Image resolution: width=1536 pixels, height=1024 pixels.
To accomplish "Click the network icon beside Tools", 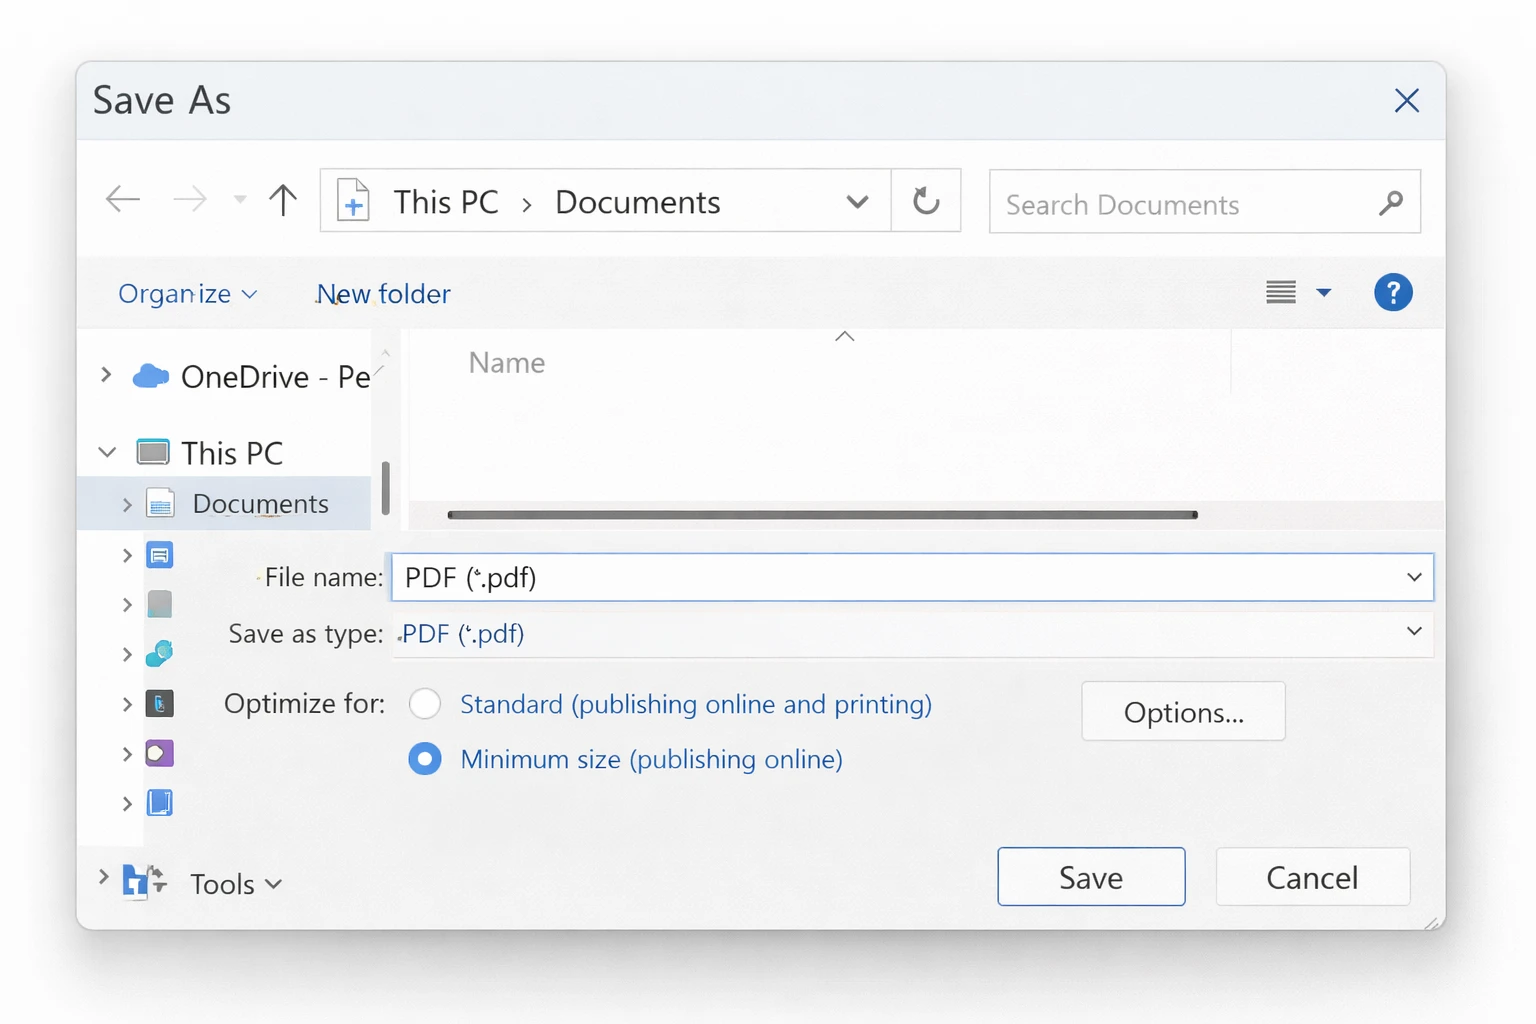I will [144, 881].
